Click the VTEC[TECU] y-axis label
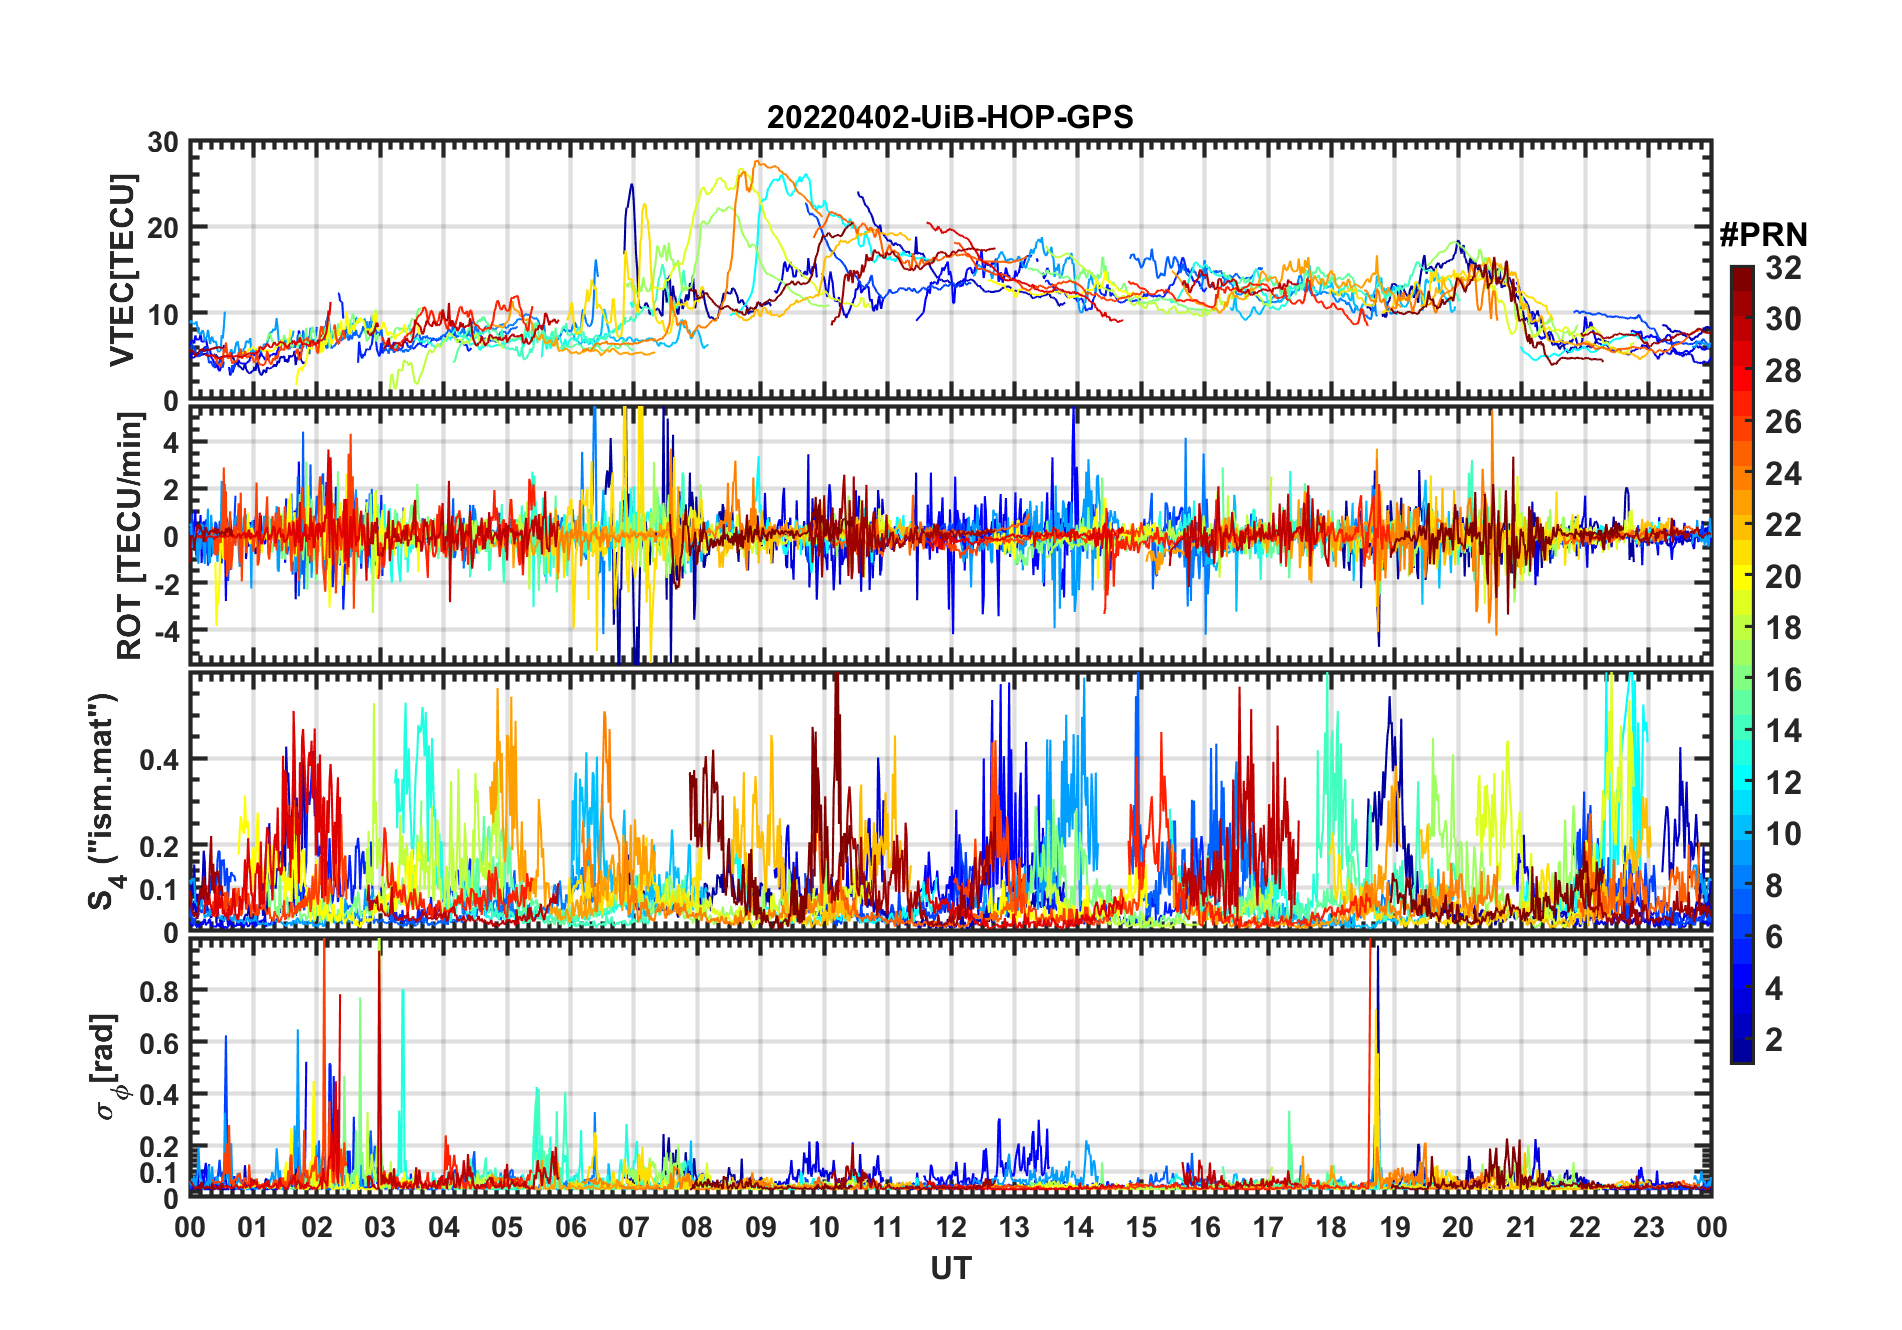 point(122,271)
